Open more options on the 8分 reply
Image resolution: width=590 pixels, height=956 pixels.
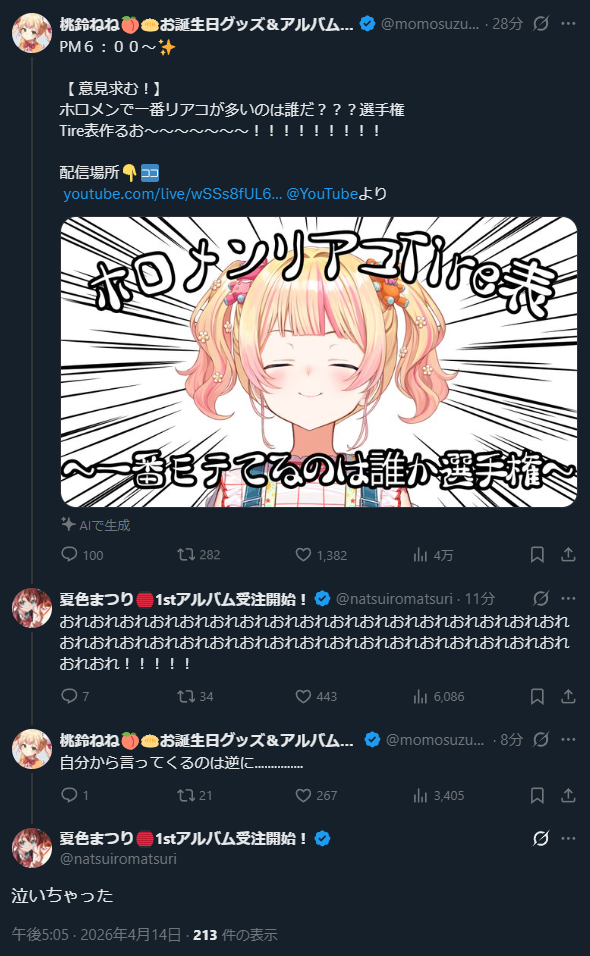click(x=568, y=740)
